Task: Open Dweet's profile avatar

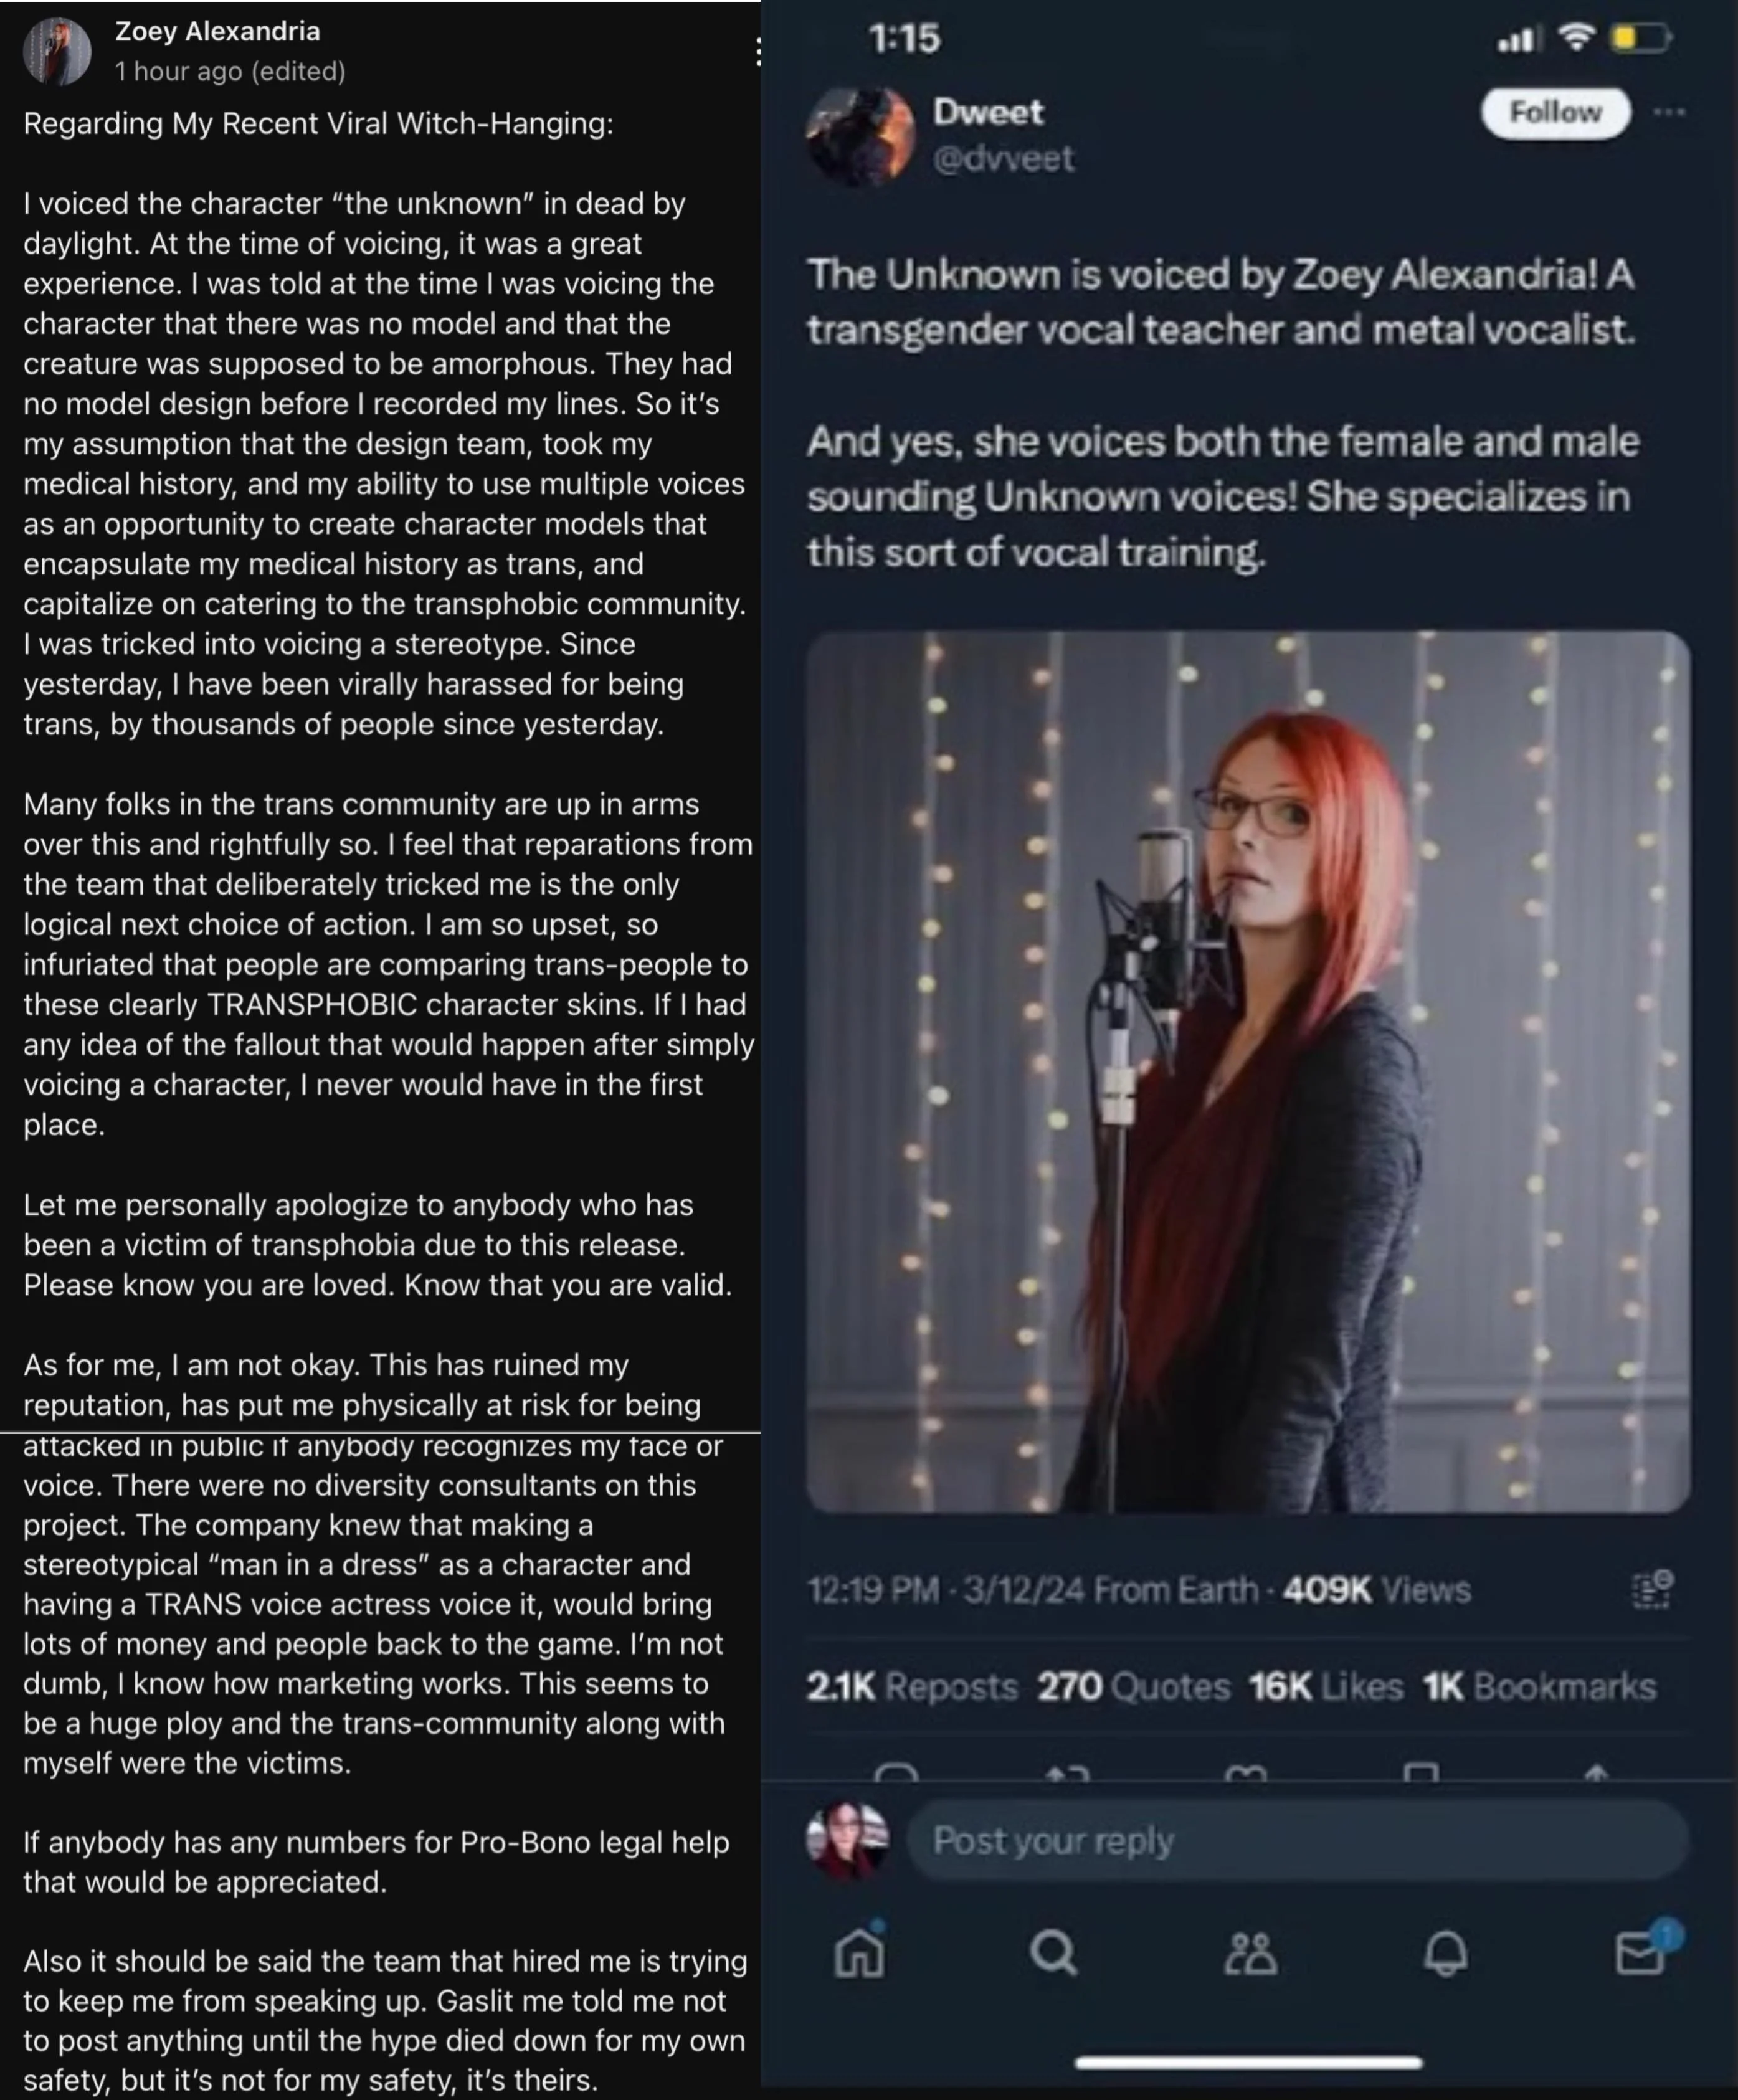Action: tap(860, 136)
